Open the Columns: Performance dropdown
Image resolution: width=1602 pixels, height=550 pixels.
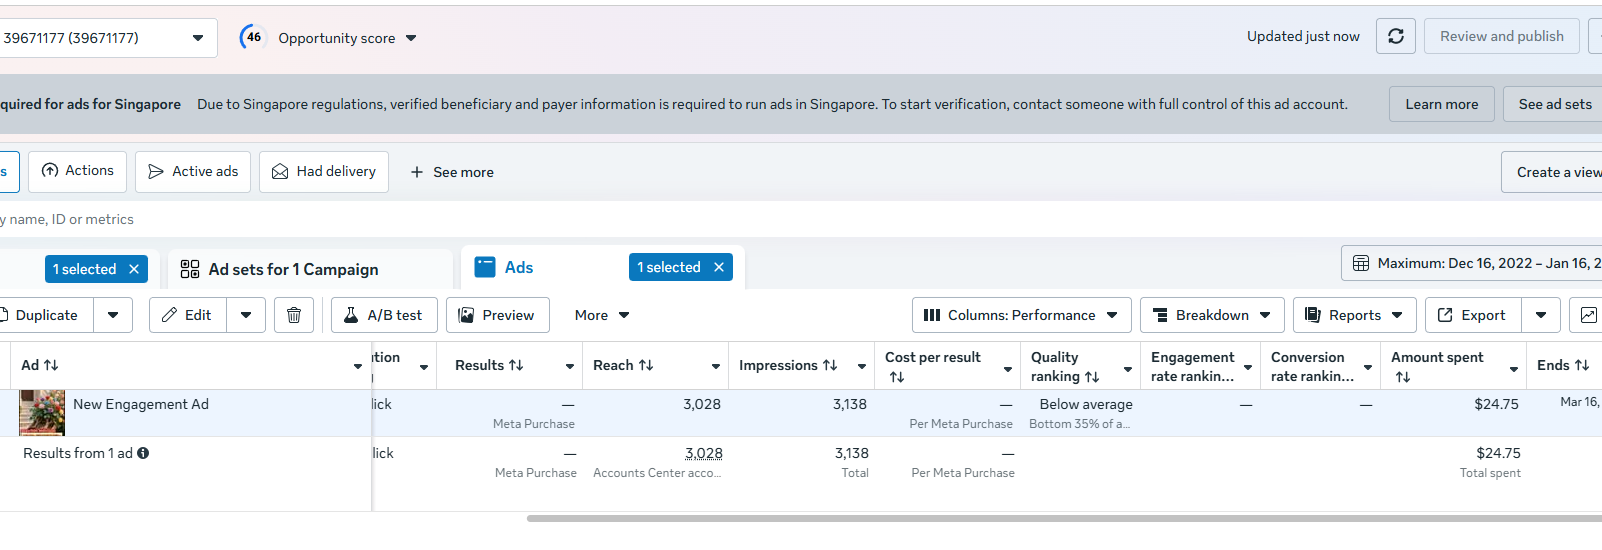[1021, 315]
